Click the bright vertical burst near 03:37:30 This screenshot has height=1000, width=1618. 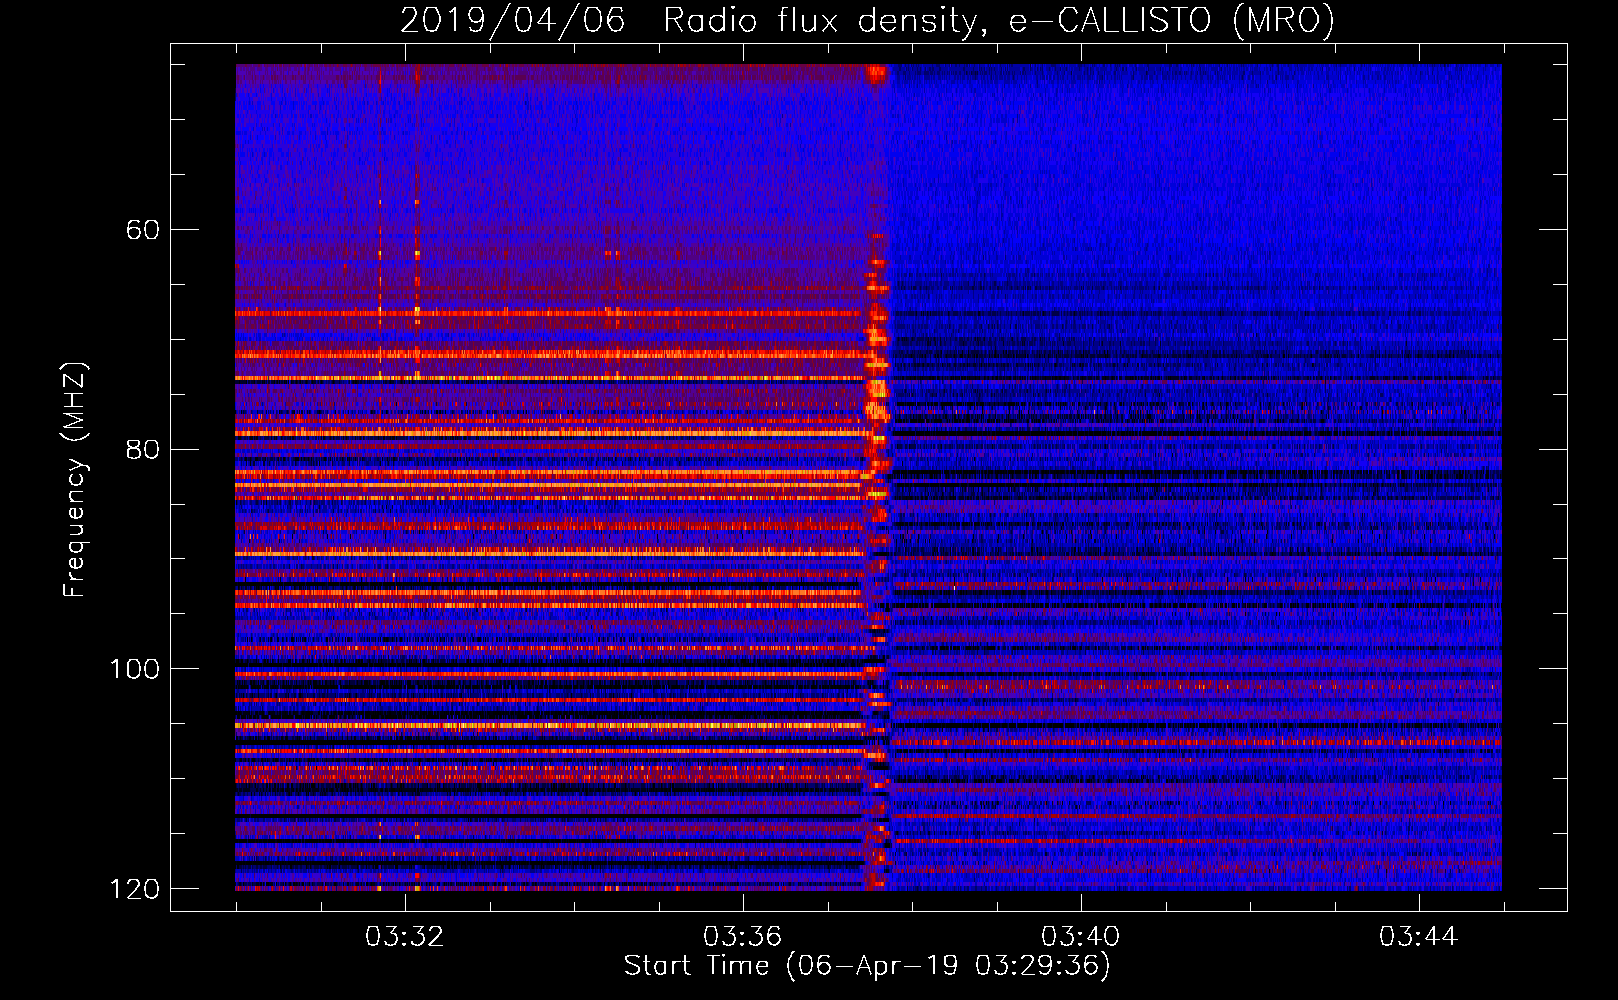[877, 477]
